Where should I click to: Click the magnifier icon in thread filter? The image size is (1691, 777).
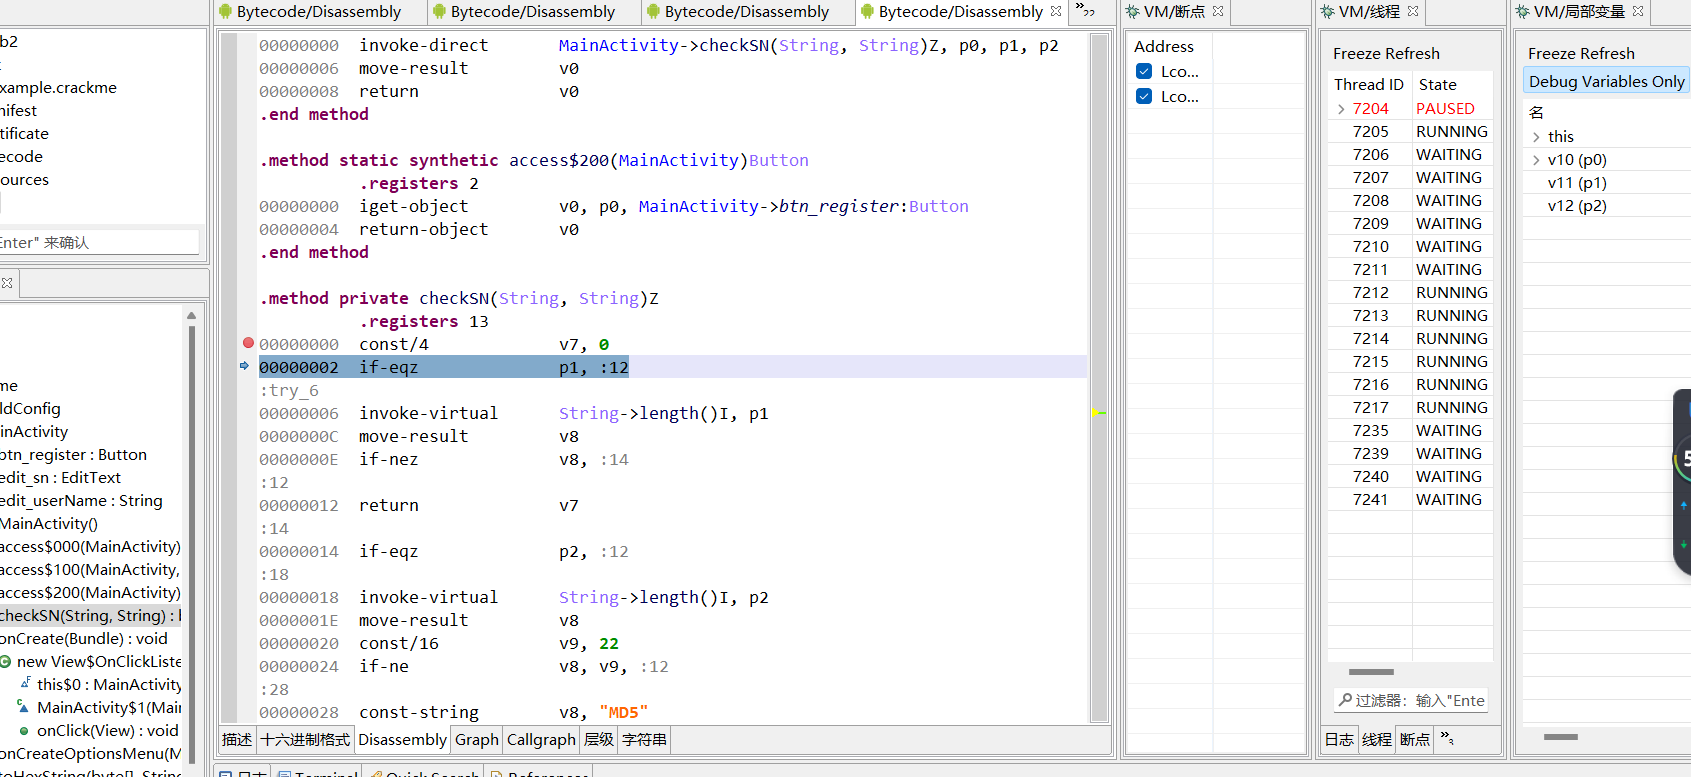[x=1345, y=700]
